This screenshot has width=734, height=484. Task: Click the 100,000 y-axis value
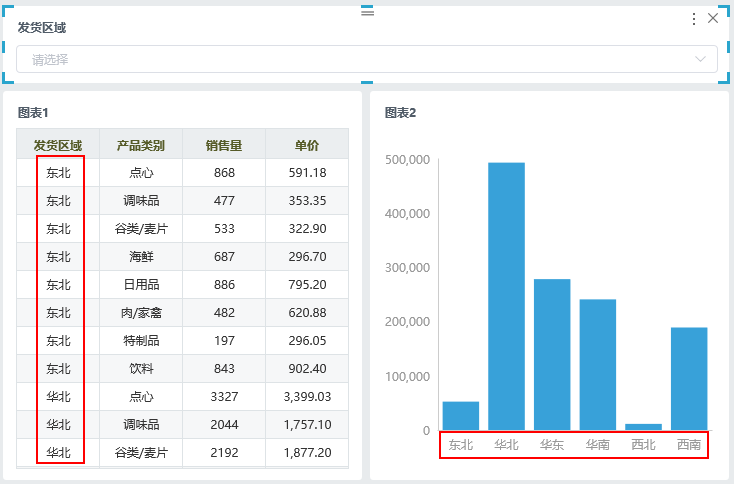[x=407, y=376]
